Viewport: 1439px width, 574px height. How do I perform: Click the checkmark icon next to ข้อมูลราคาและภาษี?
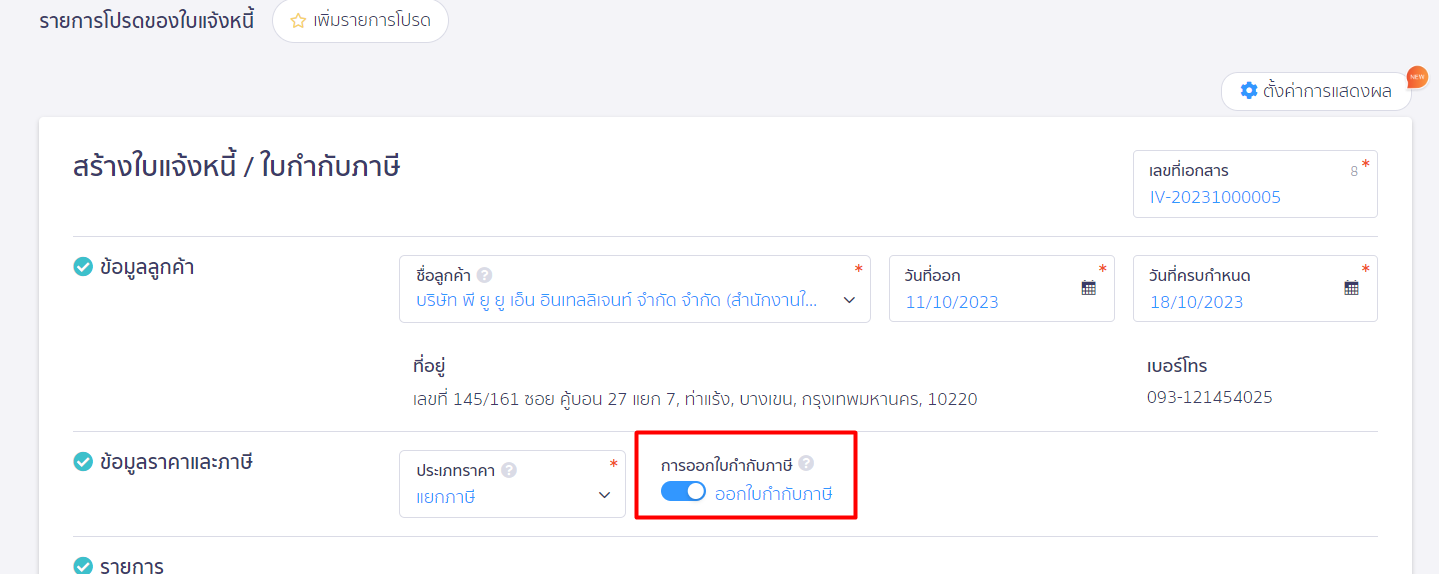click(x=84, y=462)
